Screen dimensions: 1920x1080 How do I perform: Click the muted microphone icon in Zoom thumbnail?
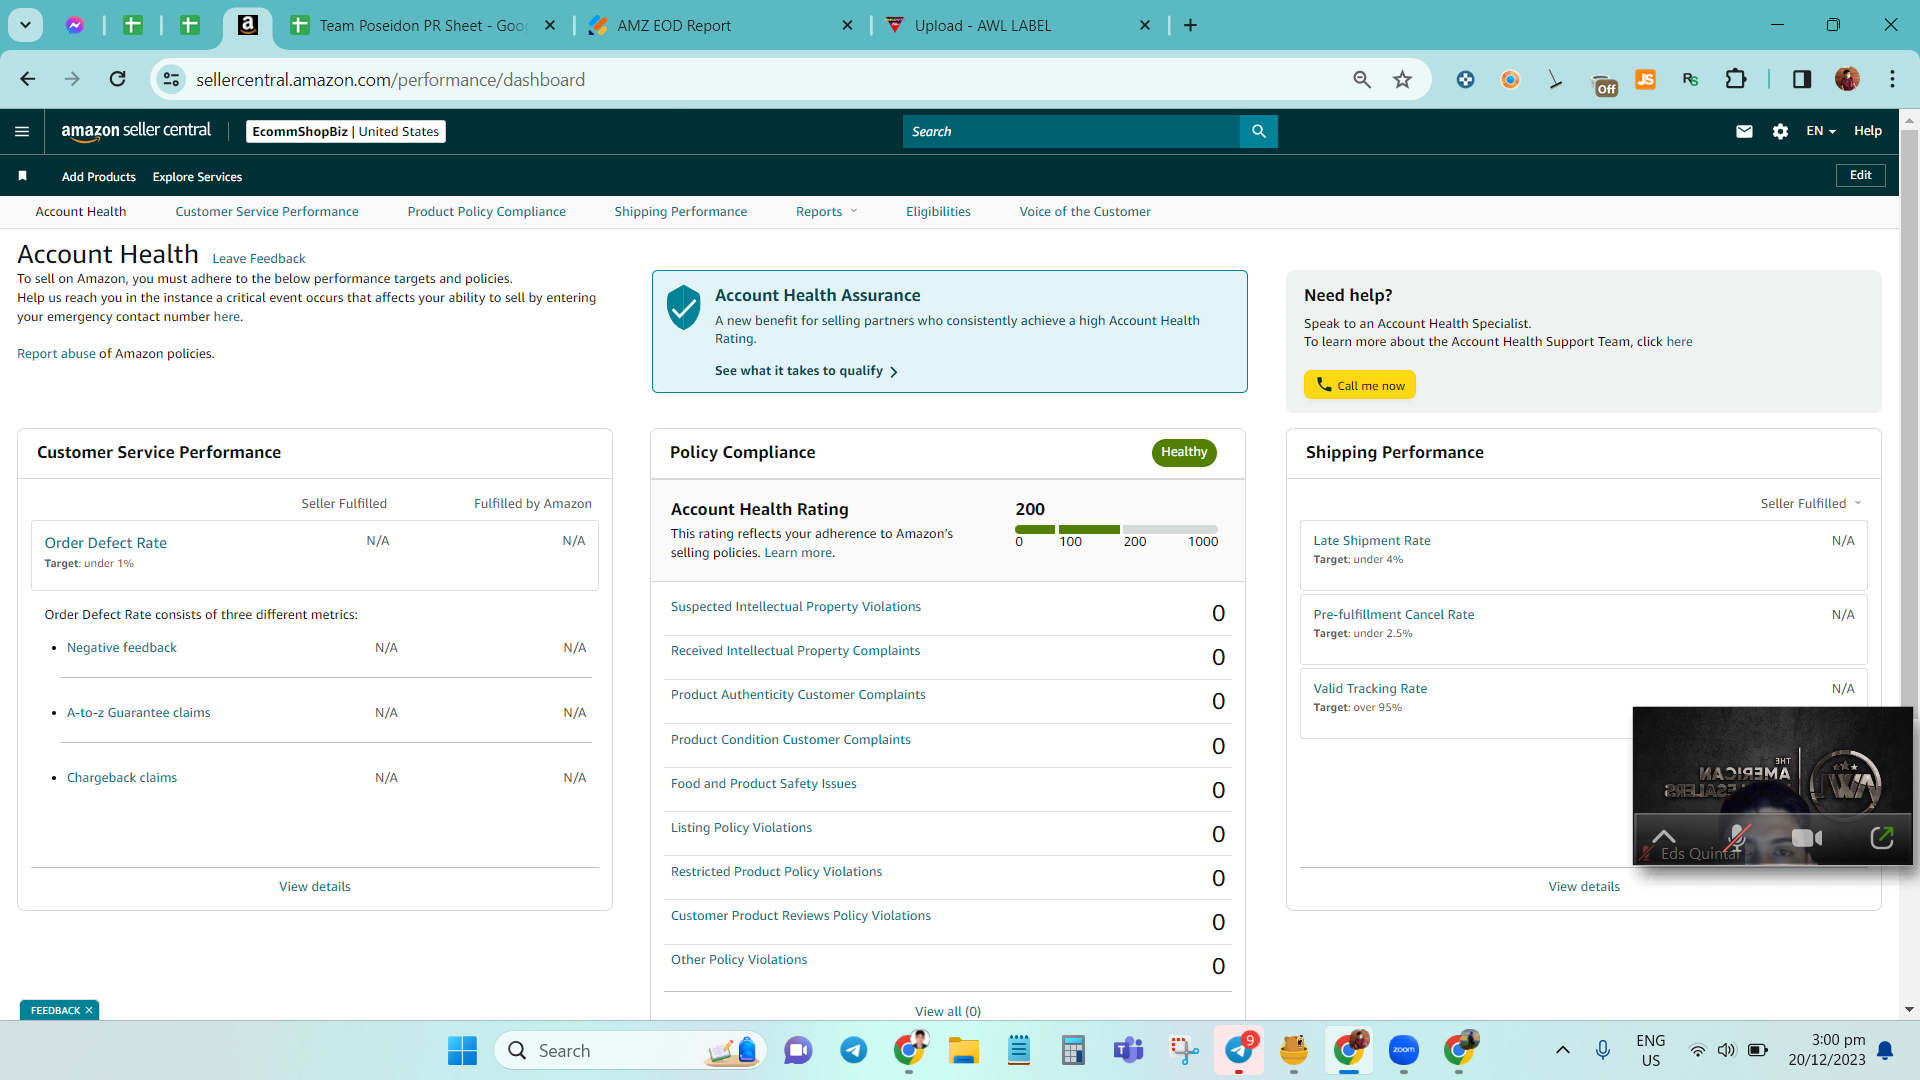[x=1738, y=838]
